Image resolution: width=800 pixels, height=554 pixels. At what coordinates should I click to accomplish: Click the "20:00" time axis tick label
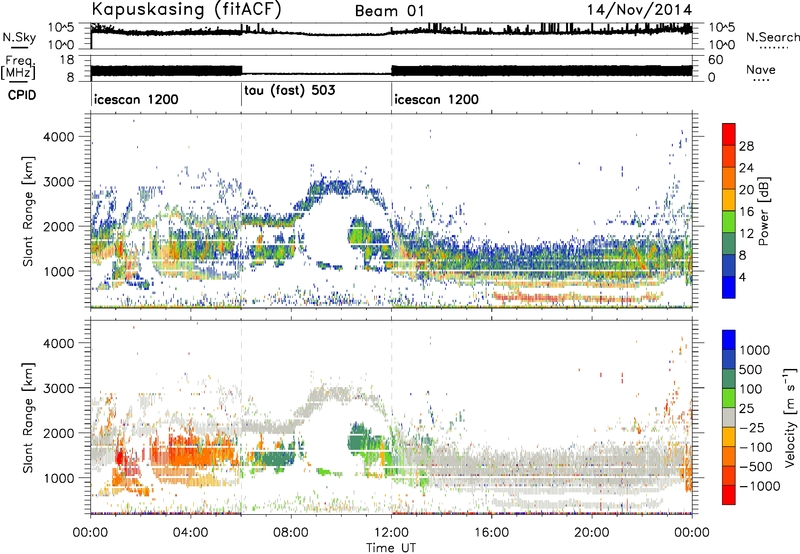coord(592,533)
